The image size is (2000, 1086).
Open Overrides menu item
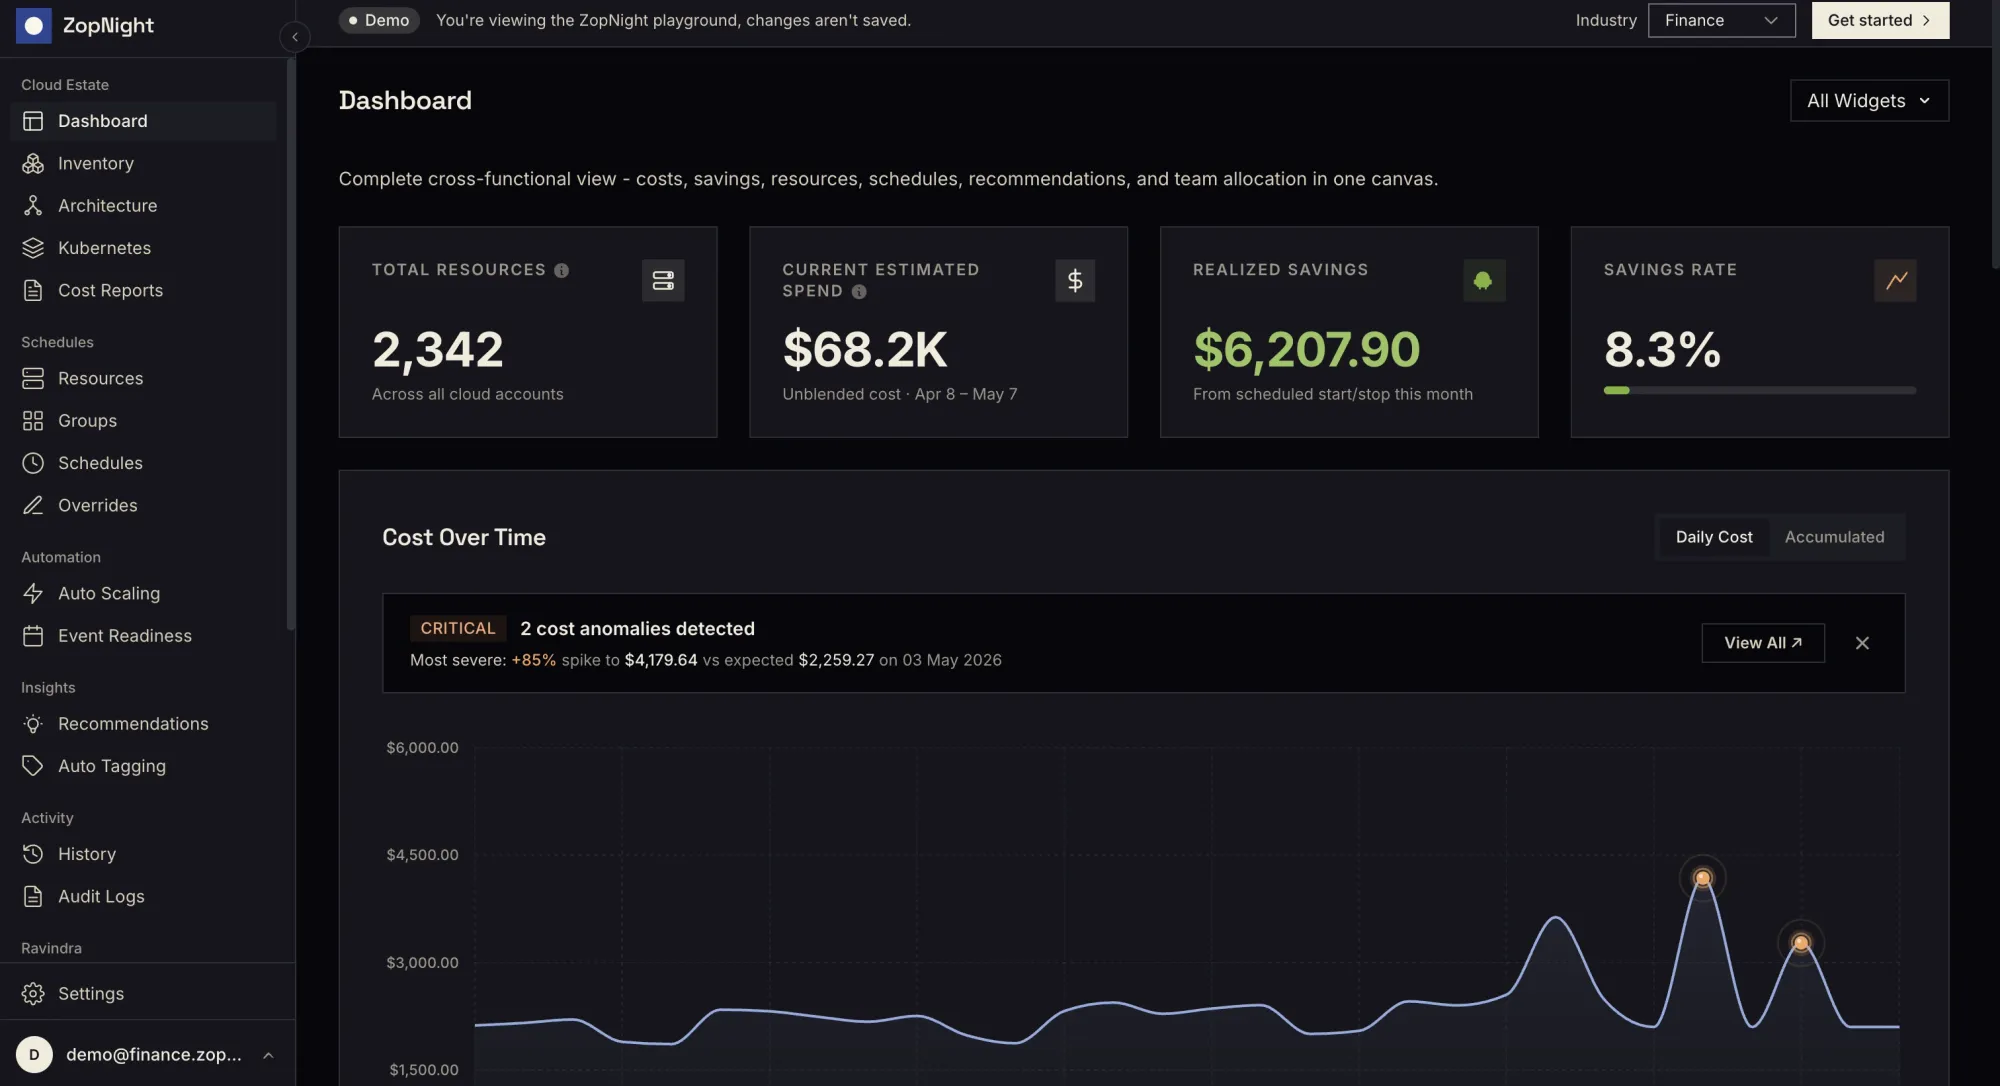(x=143, y=505)
